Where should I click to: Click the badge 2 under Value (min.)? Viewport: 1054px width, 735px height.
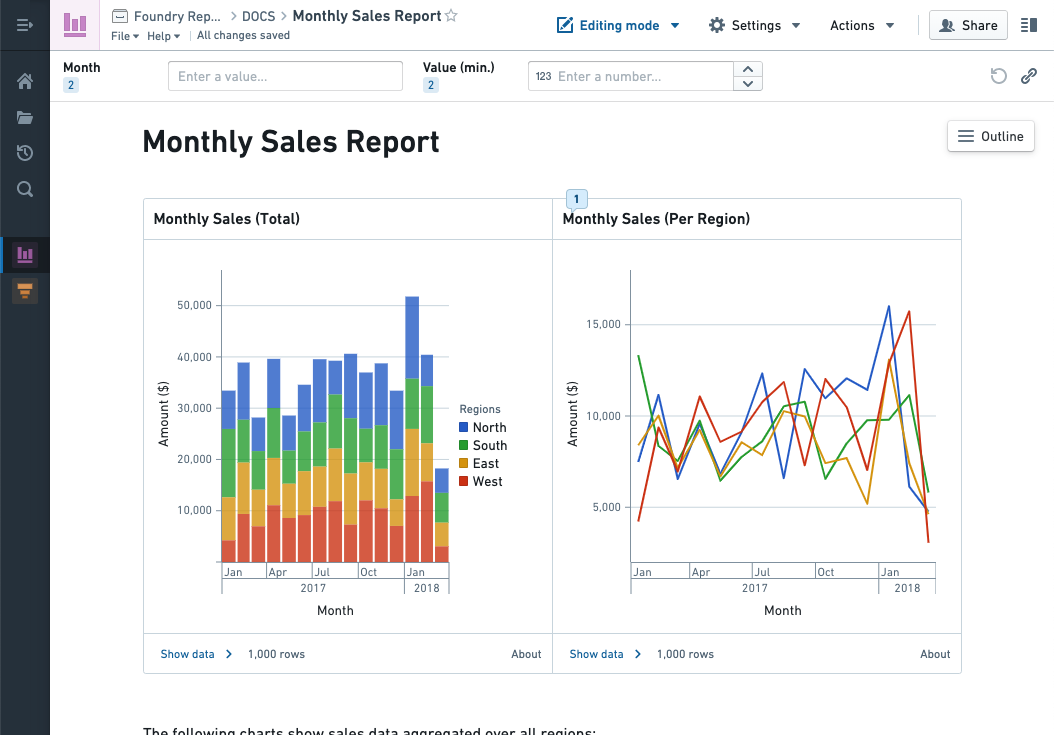(x=431, y=85)
